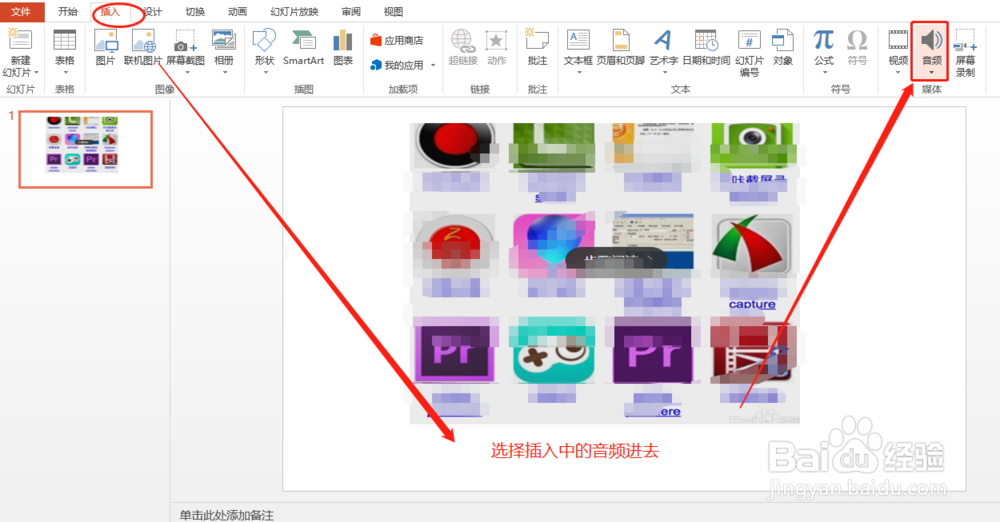The width and height of the screenshot is (1000, 522).
Task: Expand the 文本框 dropdown arrow
Action: [579, 72]
